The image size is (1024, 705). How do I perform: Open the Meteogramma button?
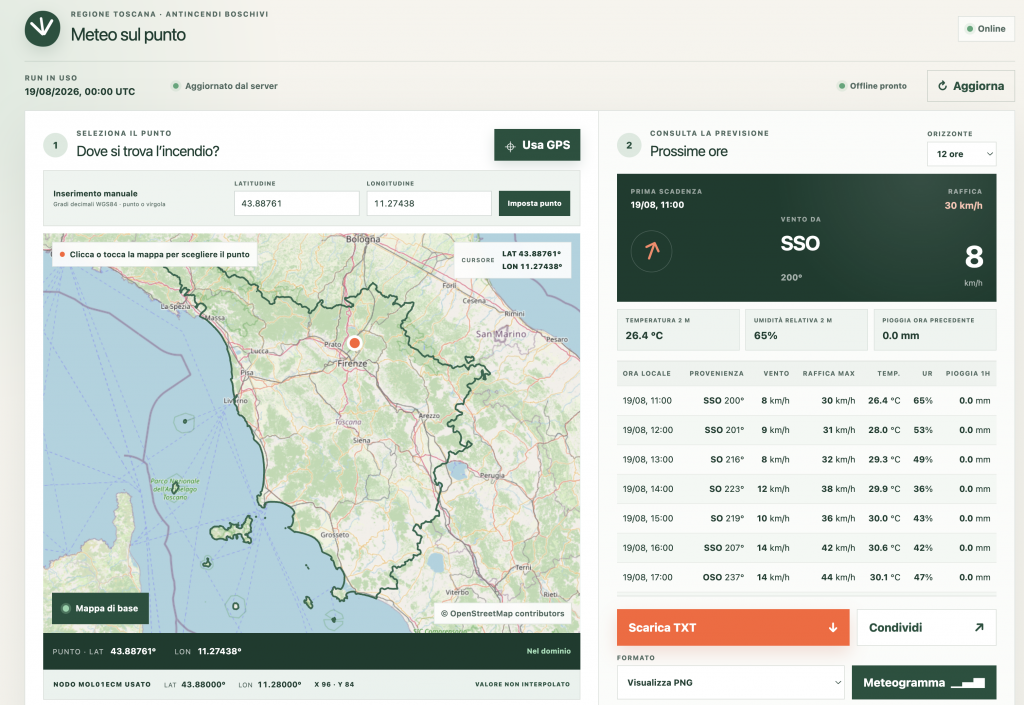[x=924, y=683]
